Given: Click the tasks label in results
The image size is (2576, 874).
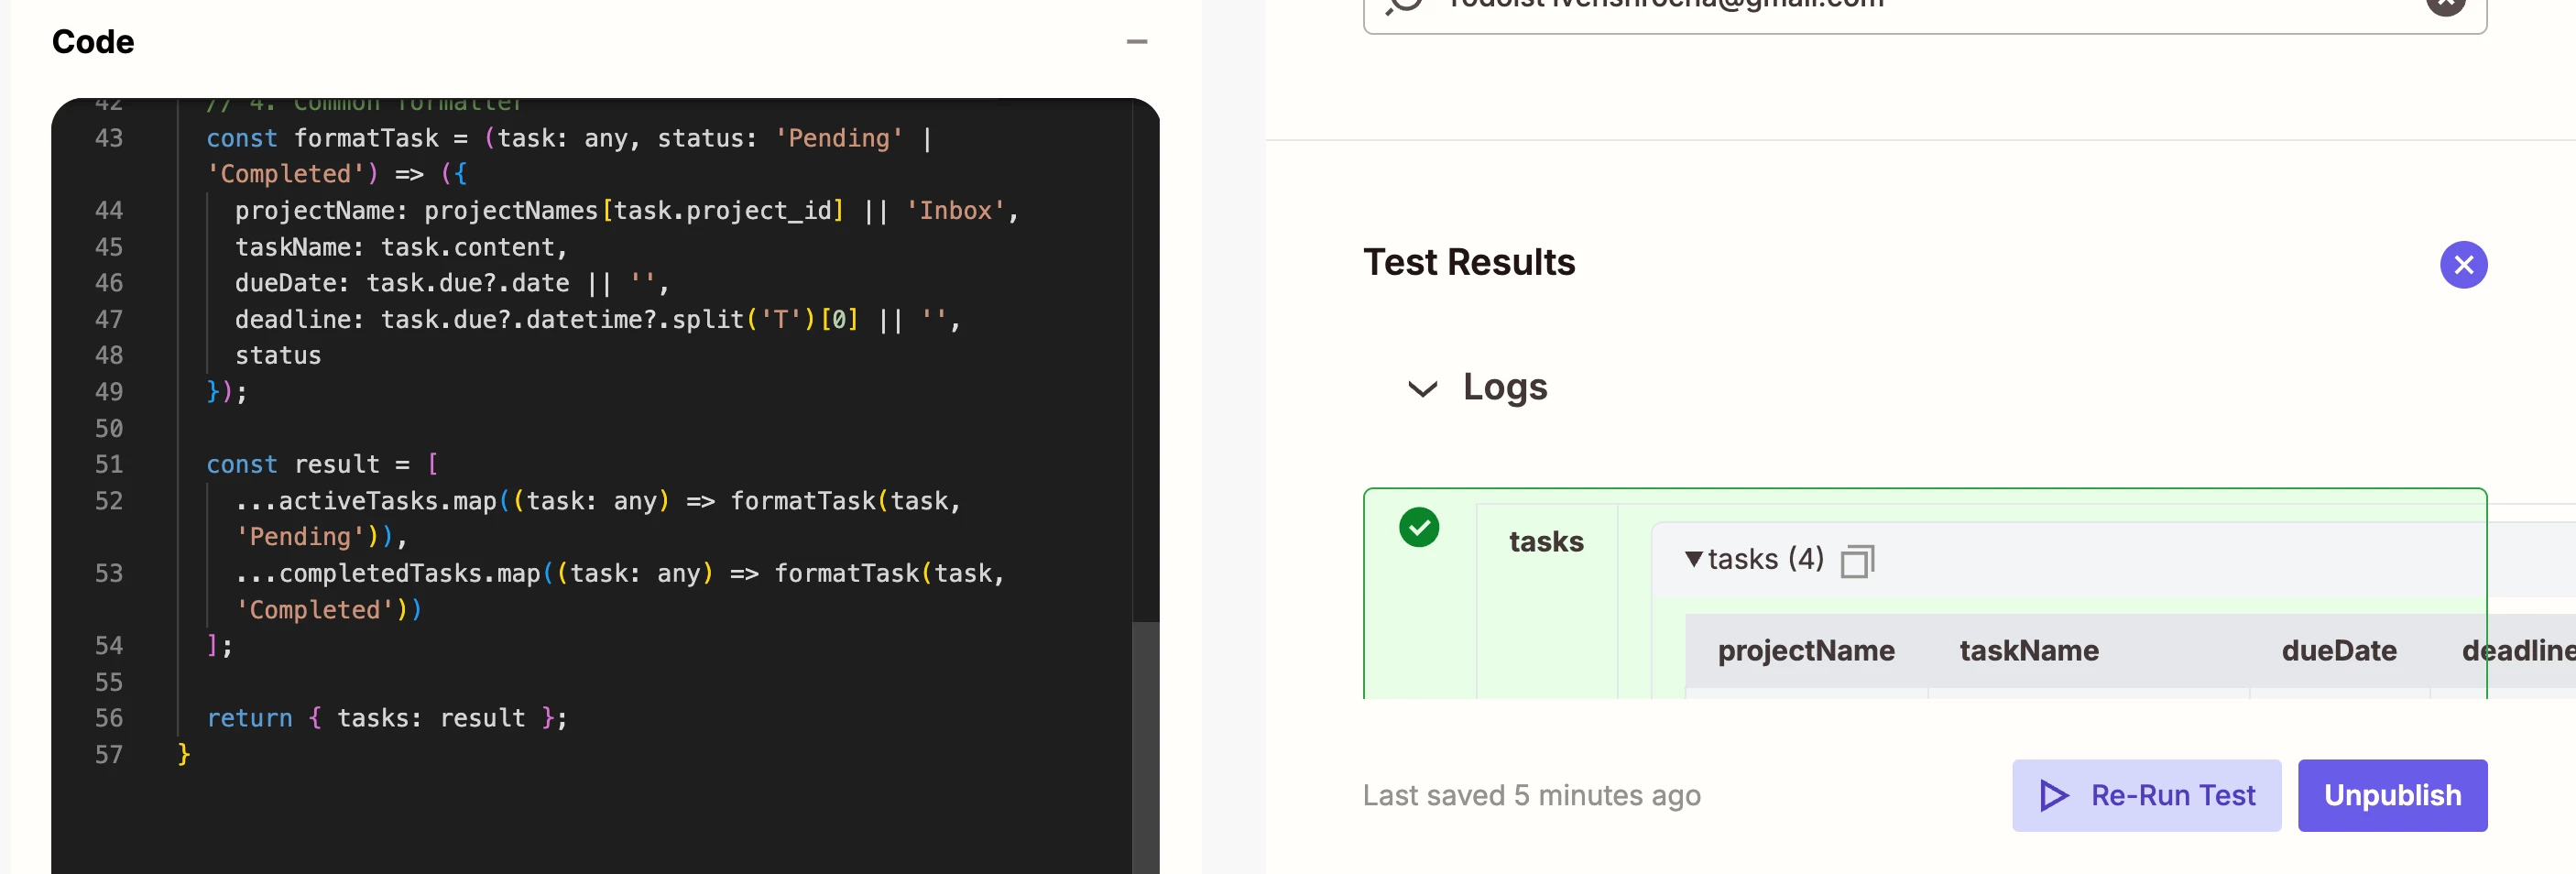Looking at the screenshot, I should pos(1546,542).
